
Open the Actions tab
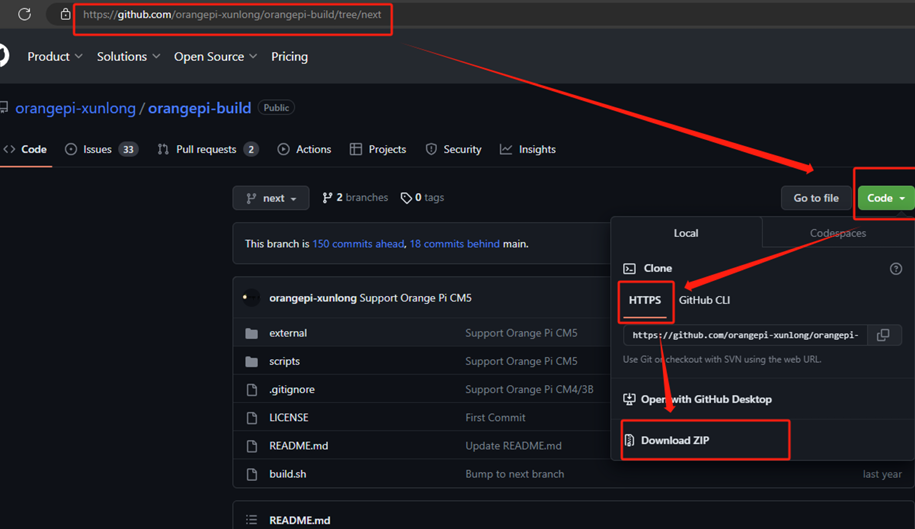[304, 149]
